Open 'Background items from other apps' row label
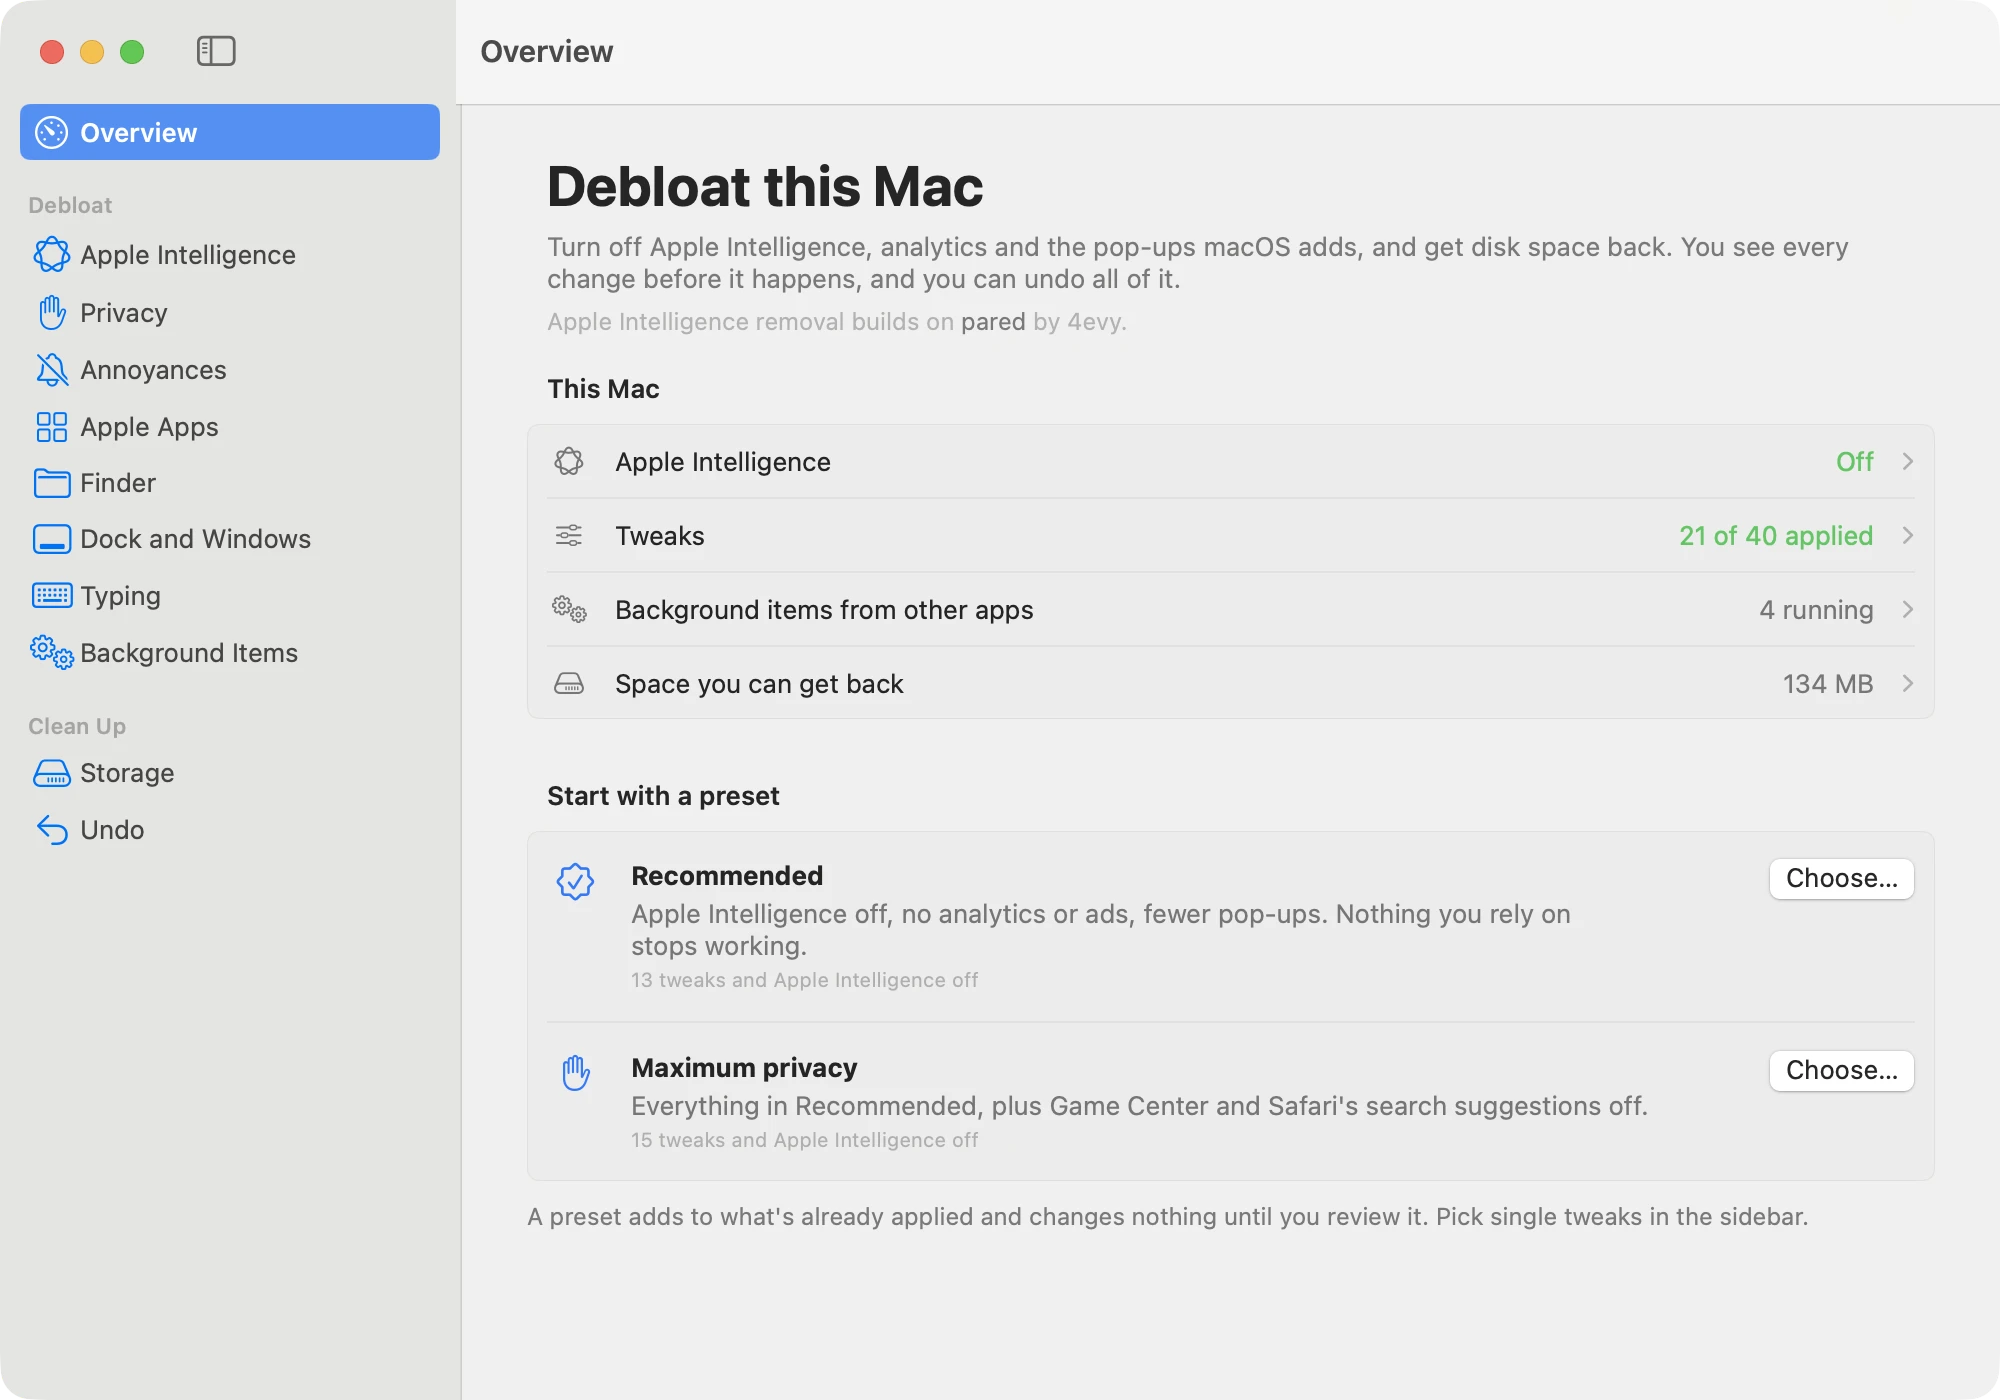This screenshot has height=1400, width=2000. tap(824, 609)
